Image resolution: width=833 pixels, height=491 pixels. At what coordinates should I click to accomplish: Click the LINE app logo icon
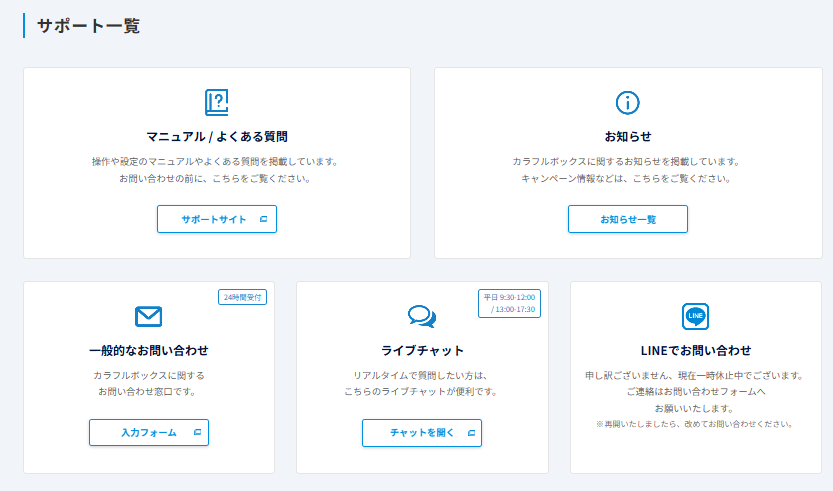pos(695,316)
